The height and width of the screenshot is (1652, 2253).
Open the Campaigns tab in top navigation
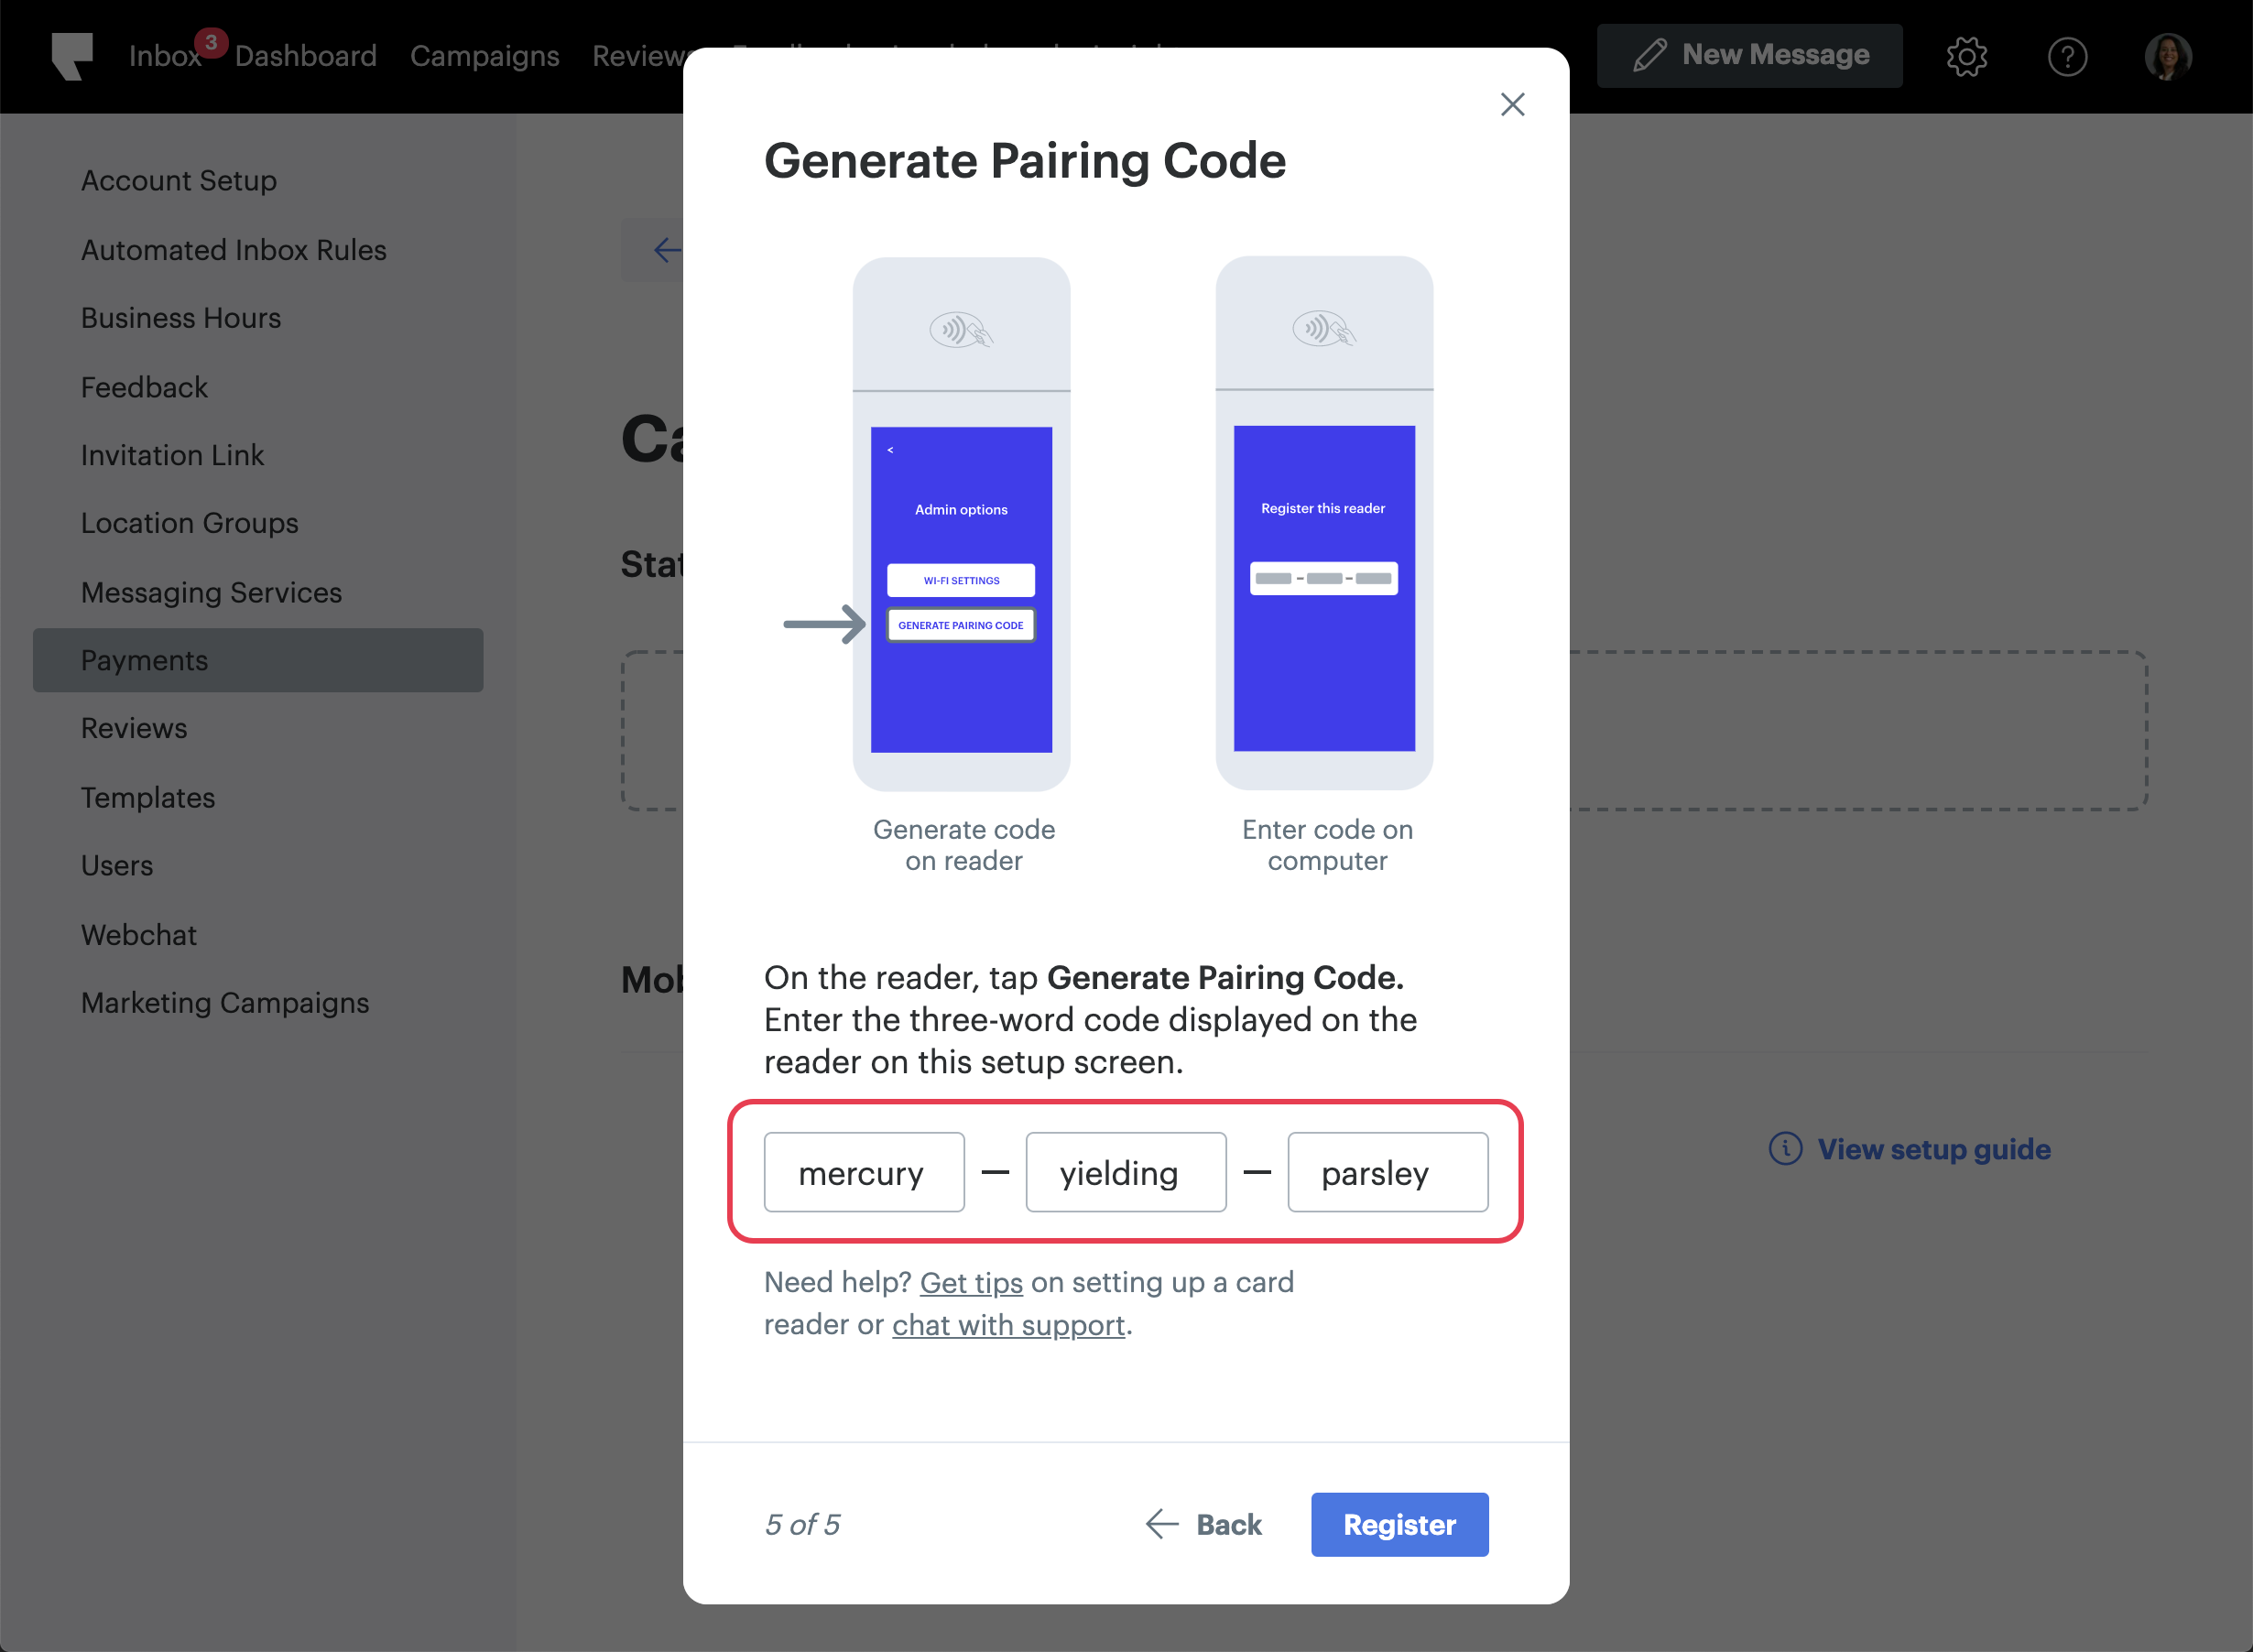pyautogui.click(x=485, y=56)
